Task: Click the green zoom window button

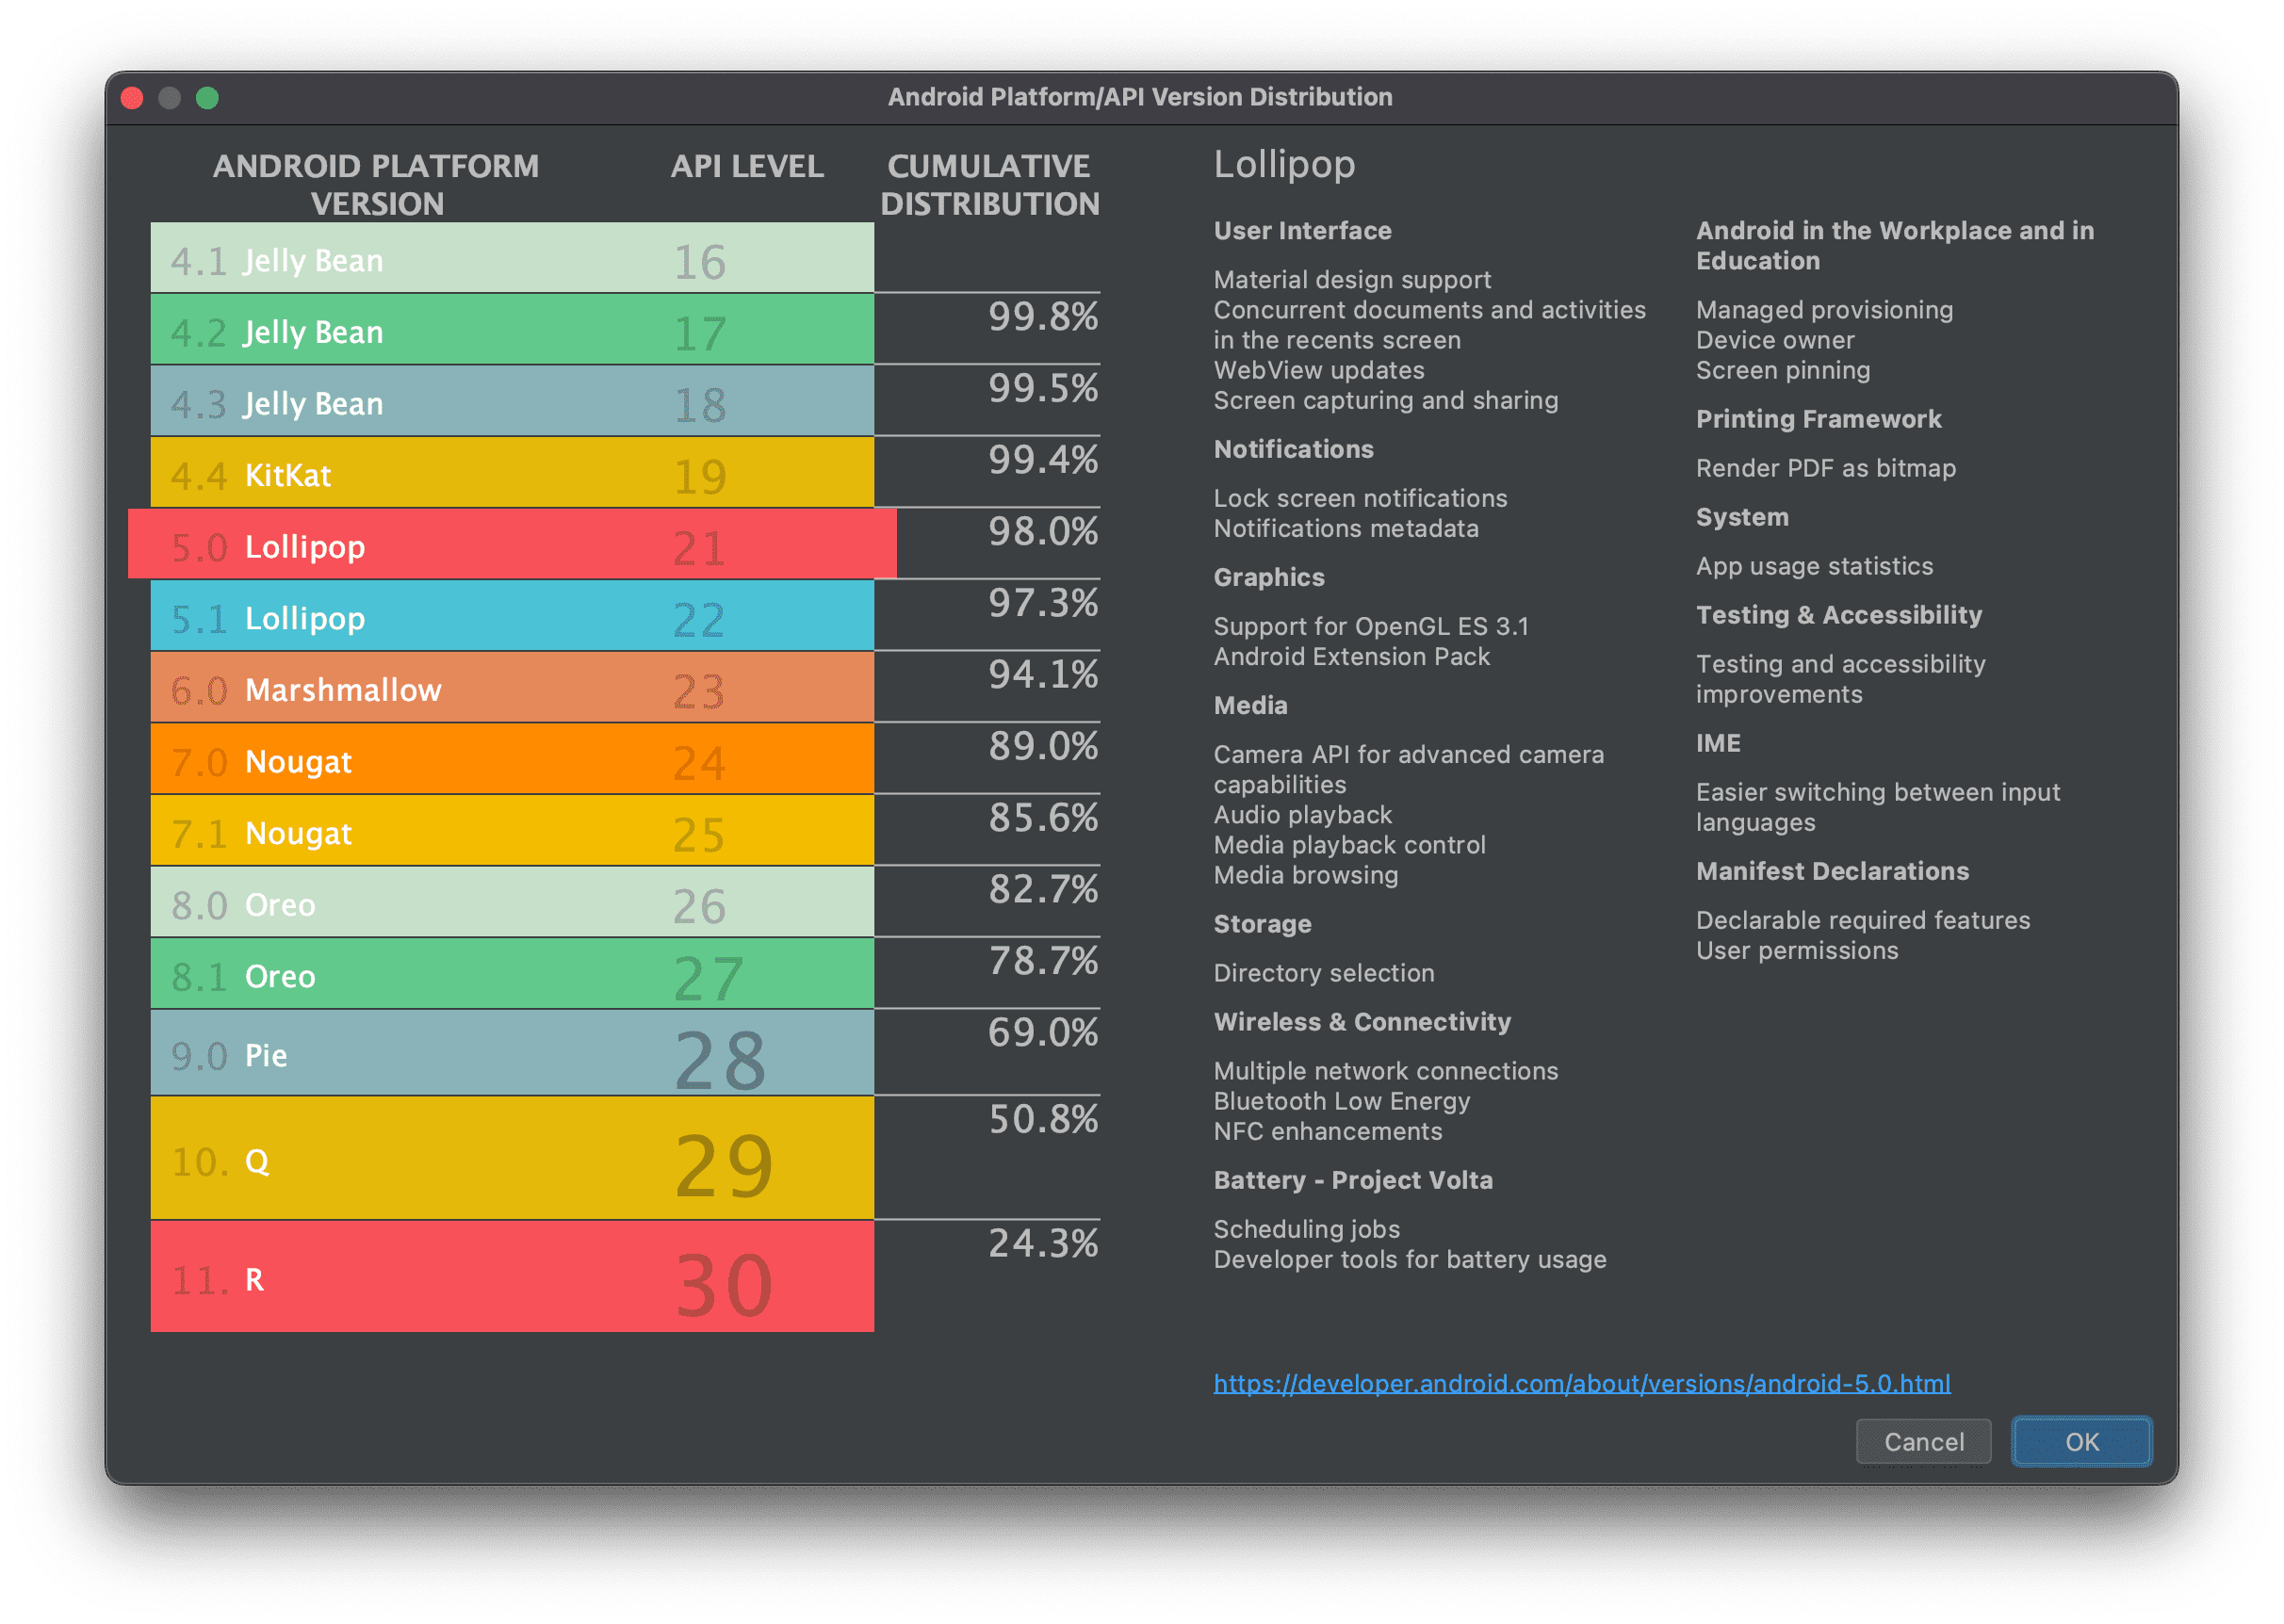Action: pyautogui.click(x=207, y=98)
